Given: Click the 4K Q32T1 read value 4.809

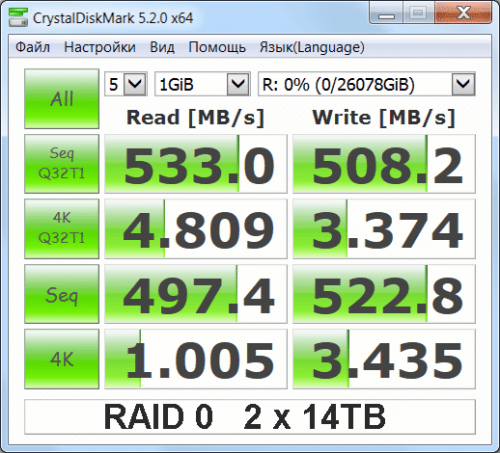Looking at the screenshot, I should click(x=196, y=229).
